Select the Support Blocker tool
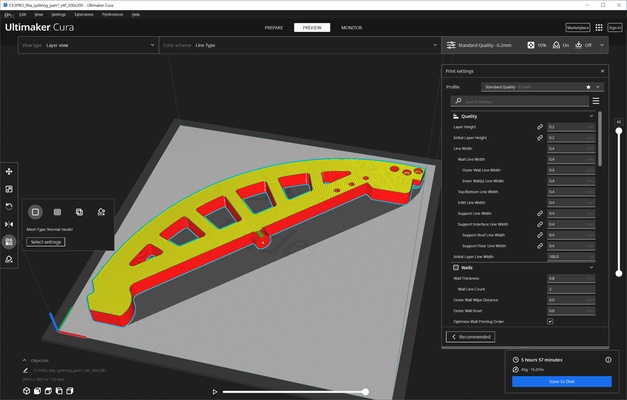Screen dimensions: 627x400 point(9,259)
